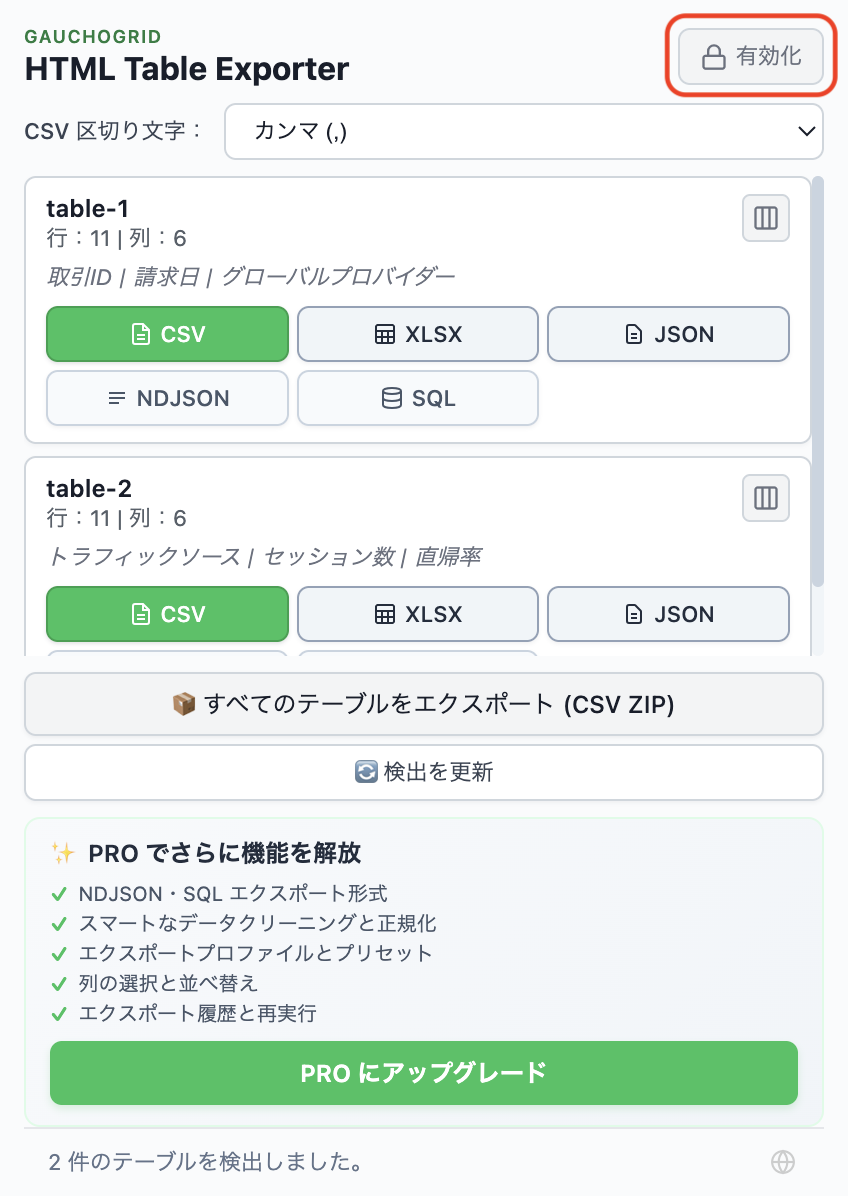Click 検出を更新 to refresh detection
848x1196 pixels.
423,771
